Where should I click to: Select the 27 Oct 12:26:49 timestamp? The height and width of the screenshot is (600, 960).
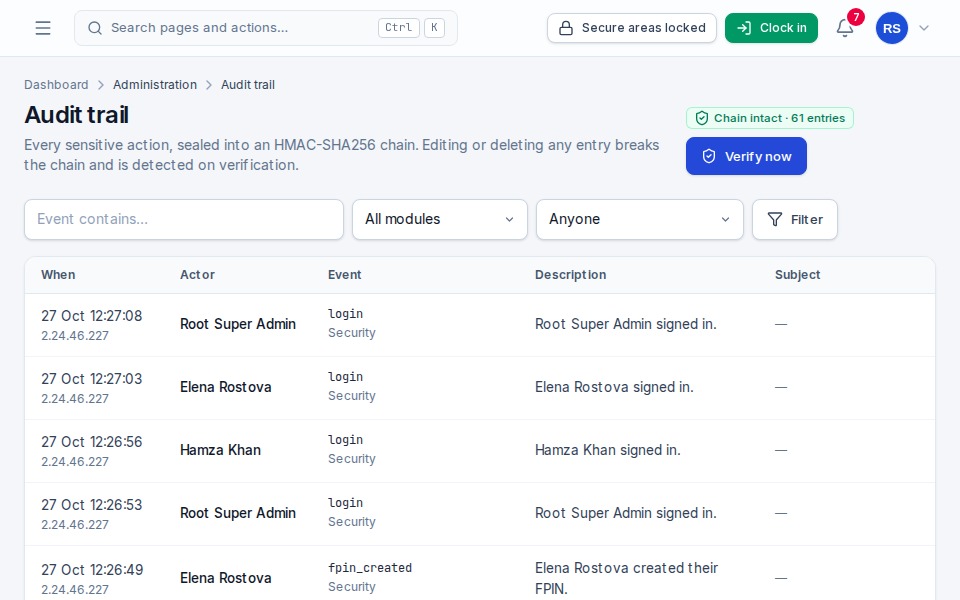point(92,570)
